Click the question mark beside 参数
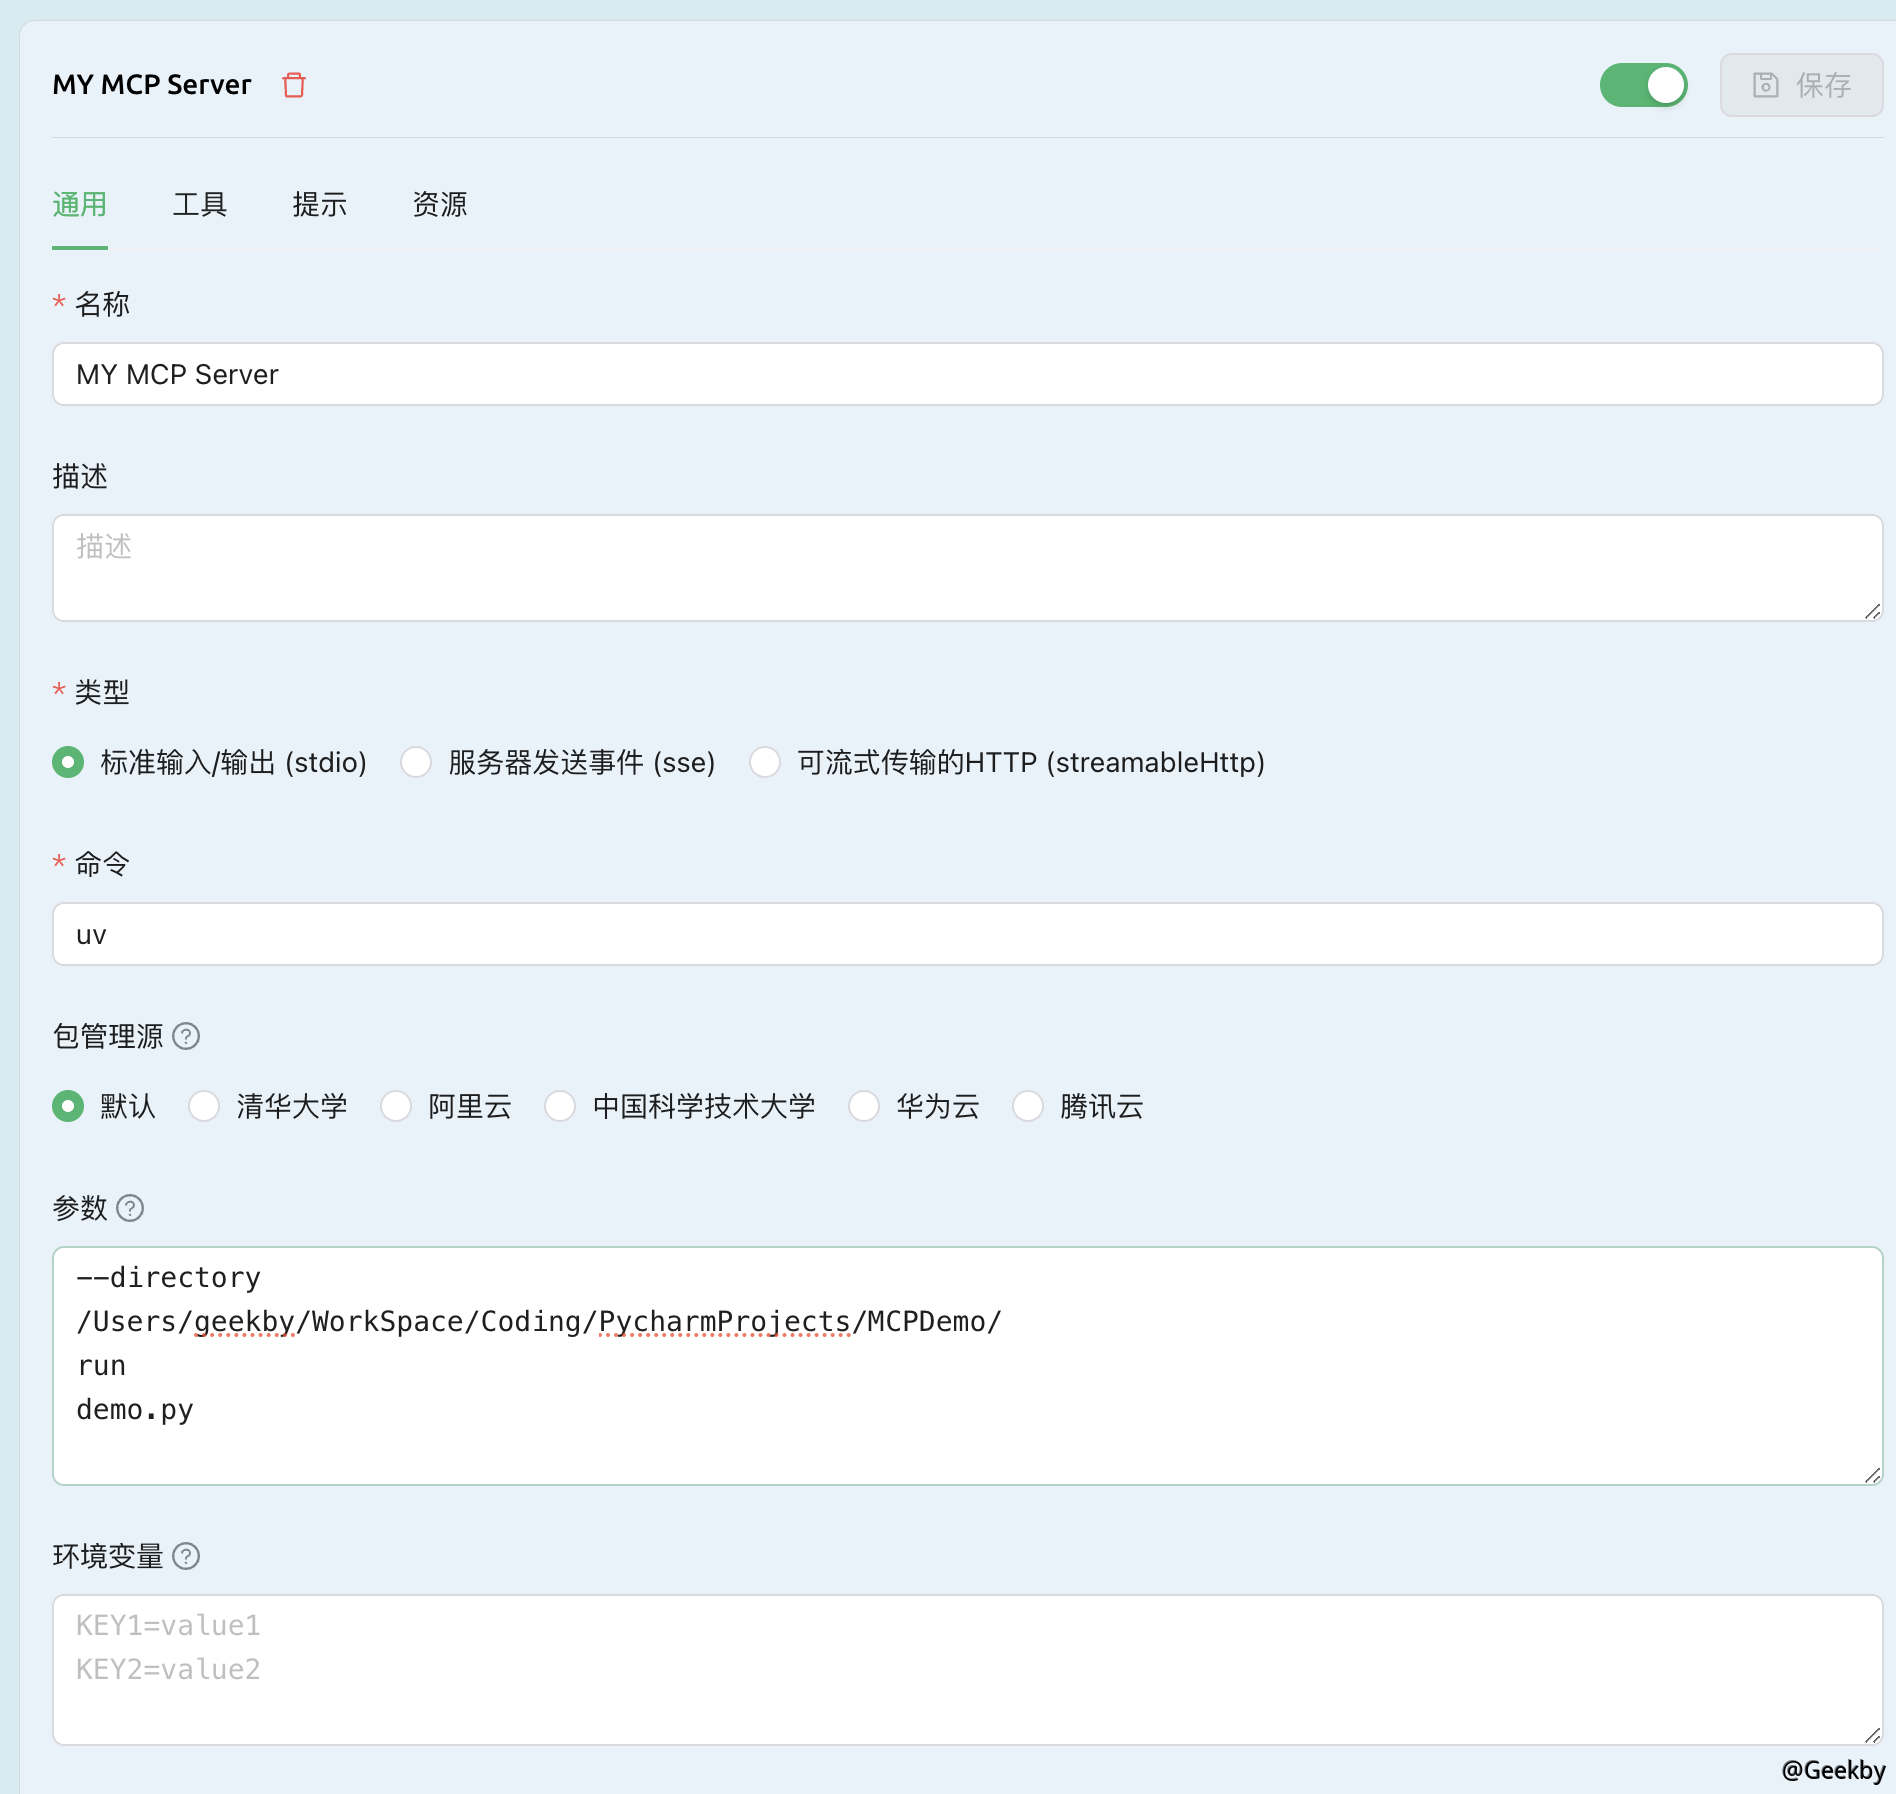The width and height of the screenshot is (1896, 1794). [x=131, y=1209]
